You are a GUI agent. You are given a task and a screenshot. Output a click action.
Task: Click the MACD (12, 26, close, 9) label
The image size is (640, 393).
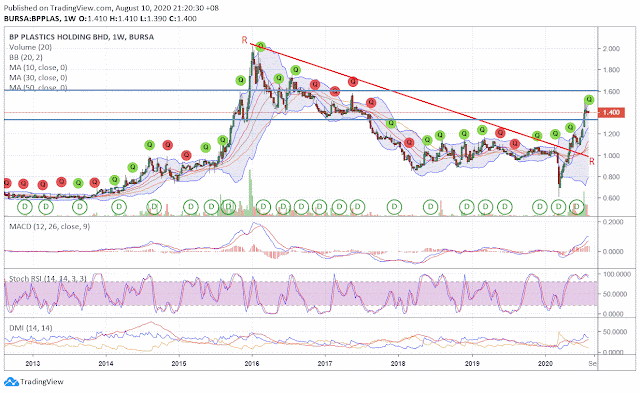[49, 226]
